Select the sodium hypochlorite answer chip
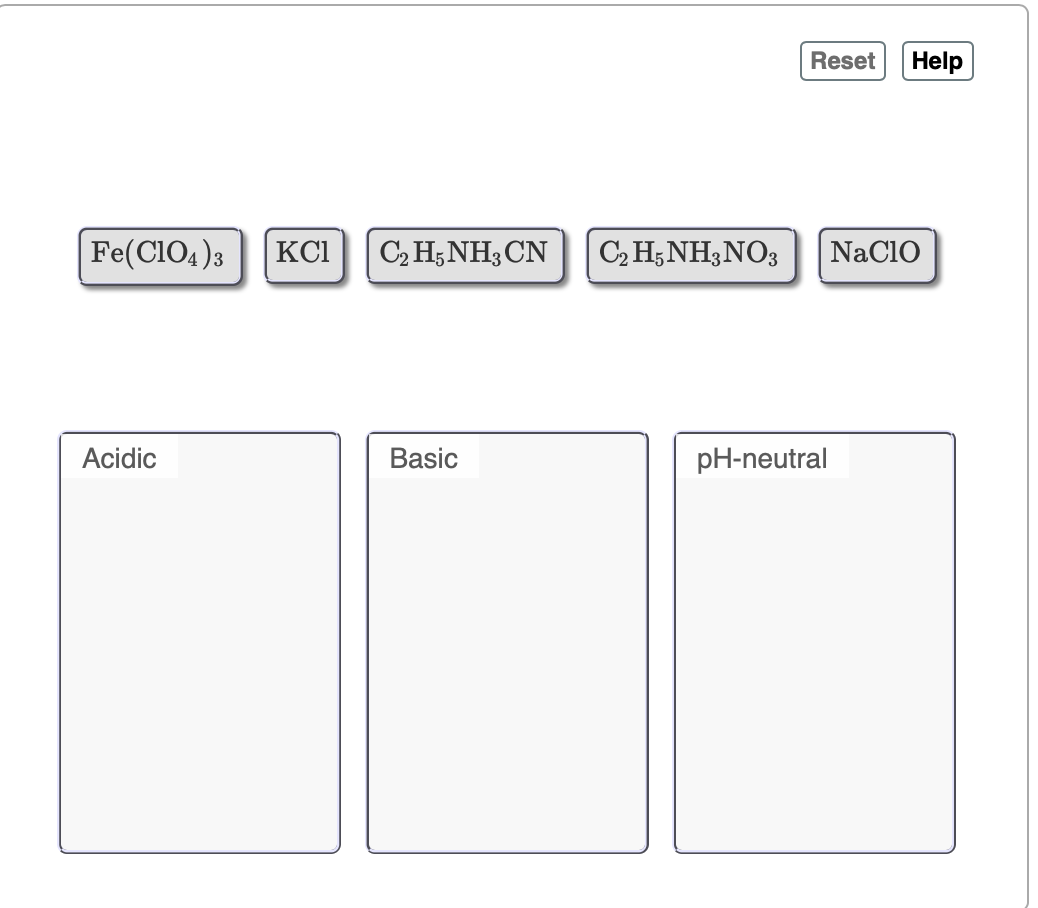 876,254
